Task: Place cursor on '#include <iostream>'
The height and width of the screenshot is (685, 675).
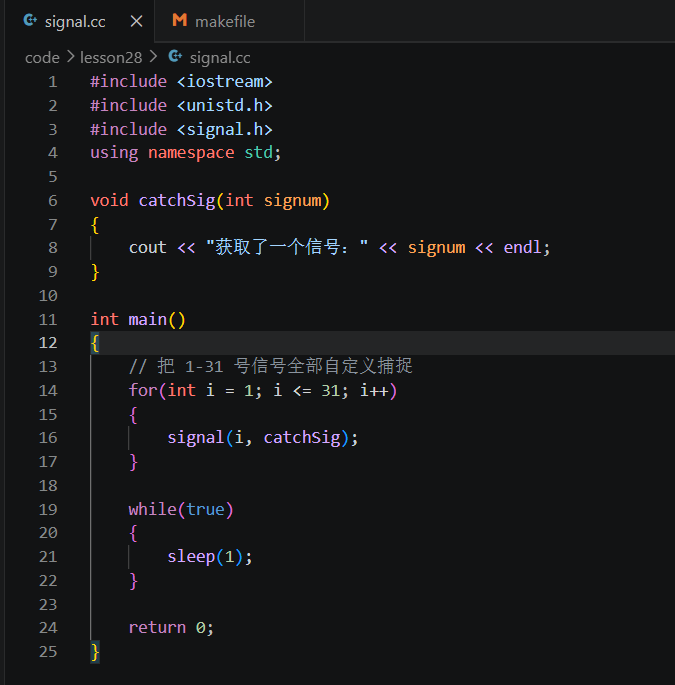Action: click(x=181, y=82)
